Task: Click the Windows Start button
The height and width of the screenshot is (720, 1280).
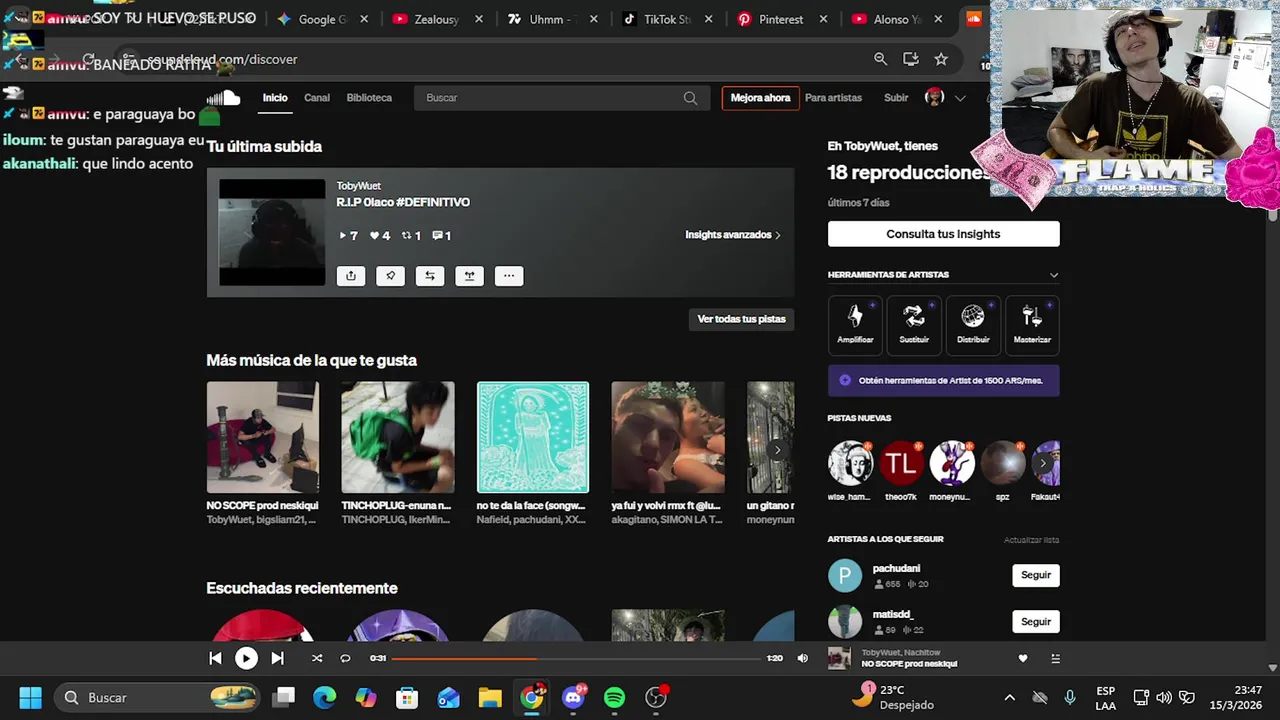Action: point(30,697)
